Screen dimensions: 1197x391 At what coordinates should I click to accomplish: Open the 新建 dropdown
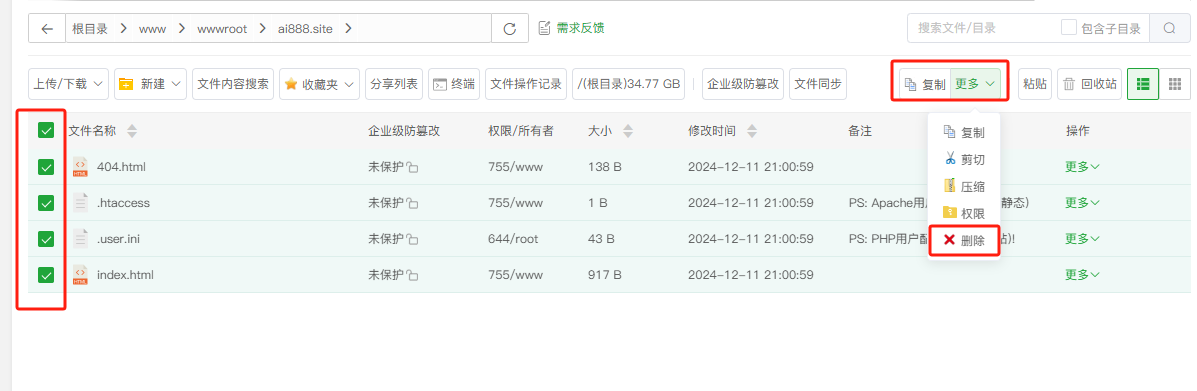coord(150,84)
